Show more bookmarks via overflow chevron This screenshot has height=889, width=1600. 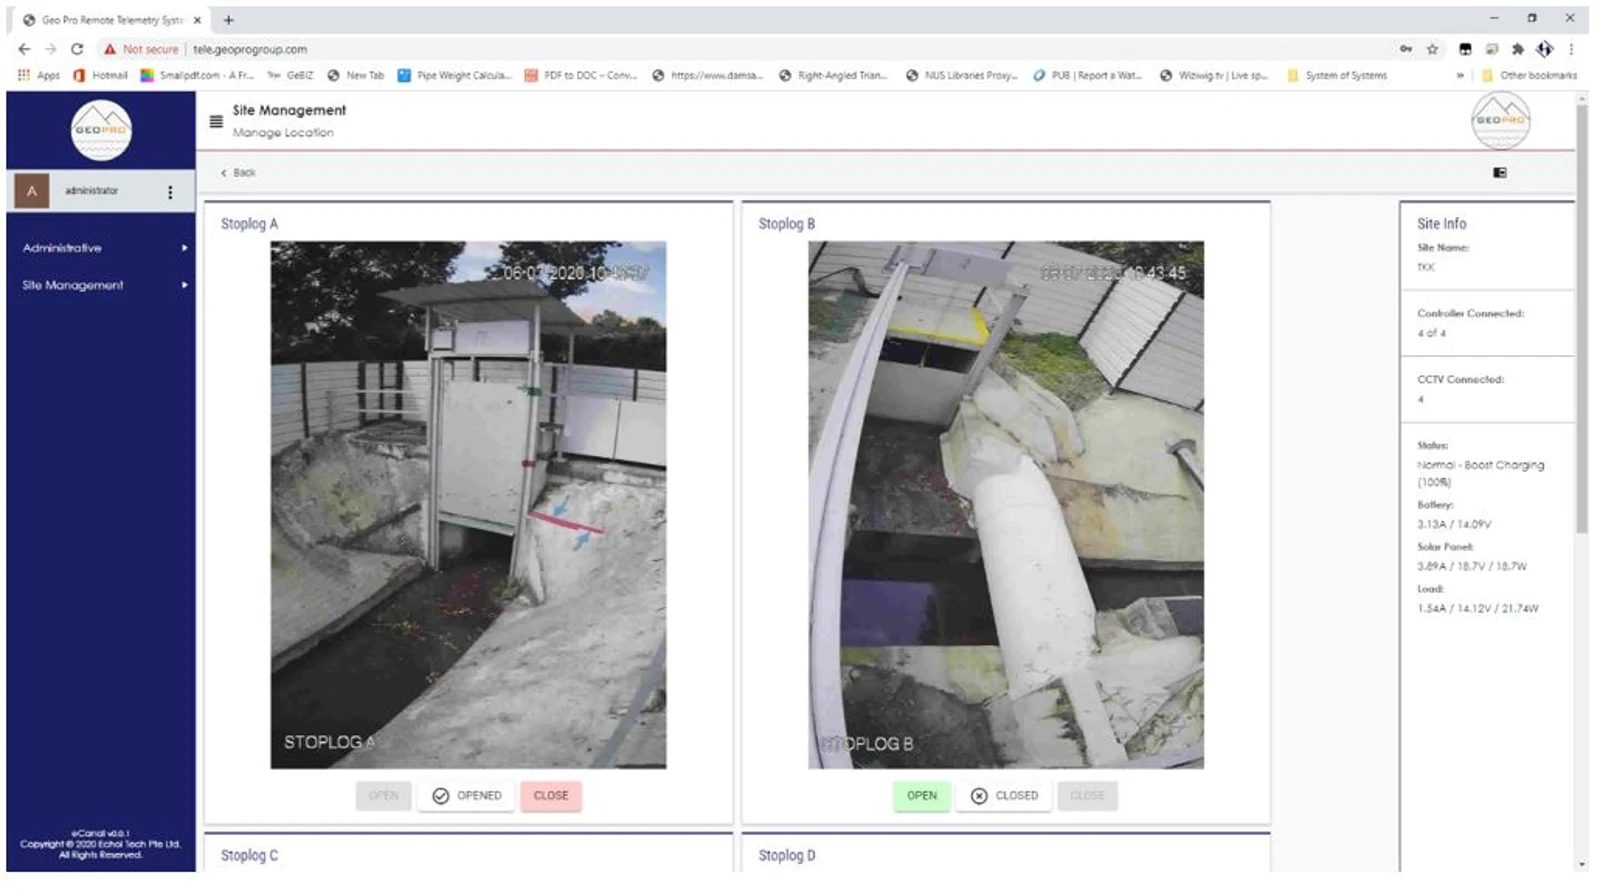pos(1460,75)
